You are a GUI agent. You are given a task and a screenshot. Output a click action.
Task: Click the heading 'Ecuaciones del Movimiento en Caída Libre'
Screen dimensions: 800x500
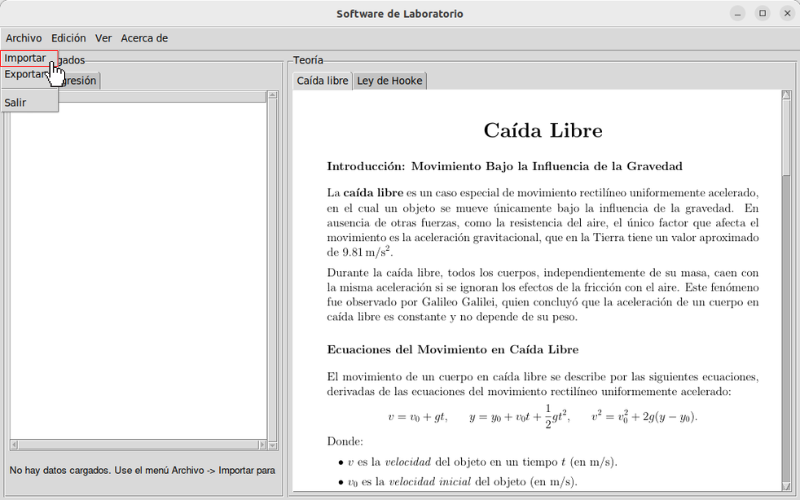[453, 349]
